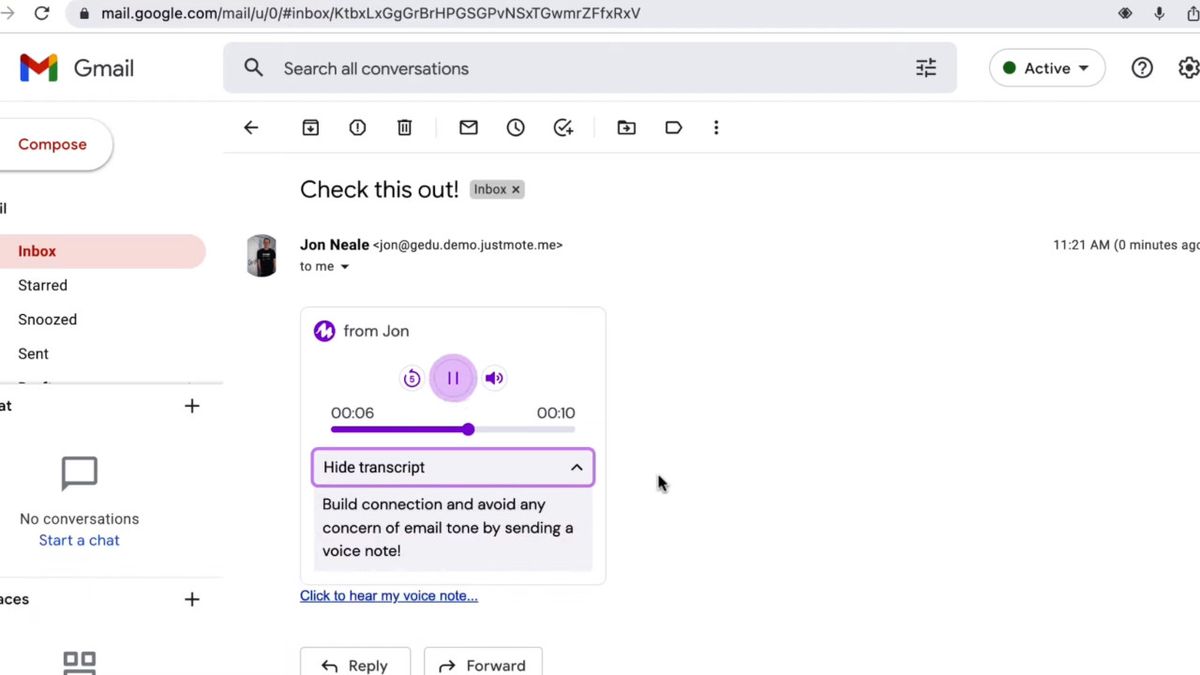Viewport: 1200px width, 675px height.
Task: Rewind voice note five seconds
Action: click(x=411, y=378)
